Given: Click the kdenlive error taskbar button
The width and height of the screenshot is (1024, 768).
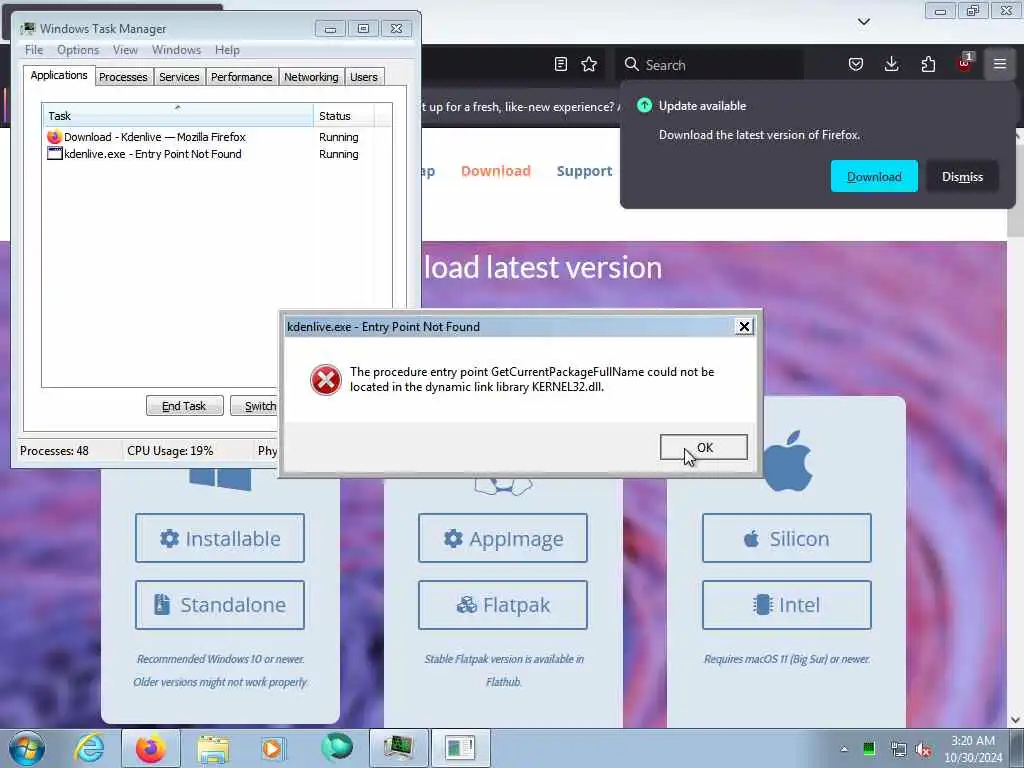Looking at the screenshot, I should [x=460, y=748].
